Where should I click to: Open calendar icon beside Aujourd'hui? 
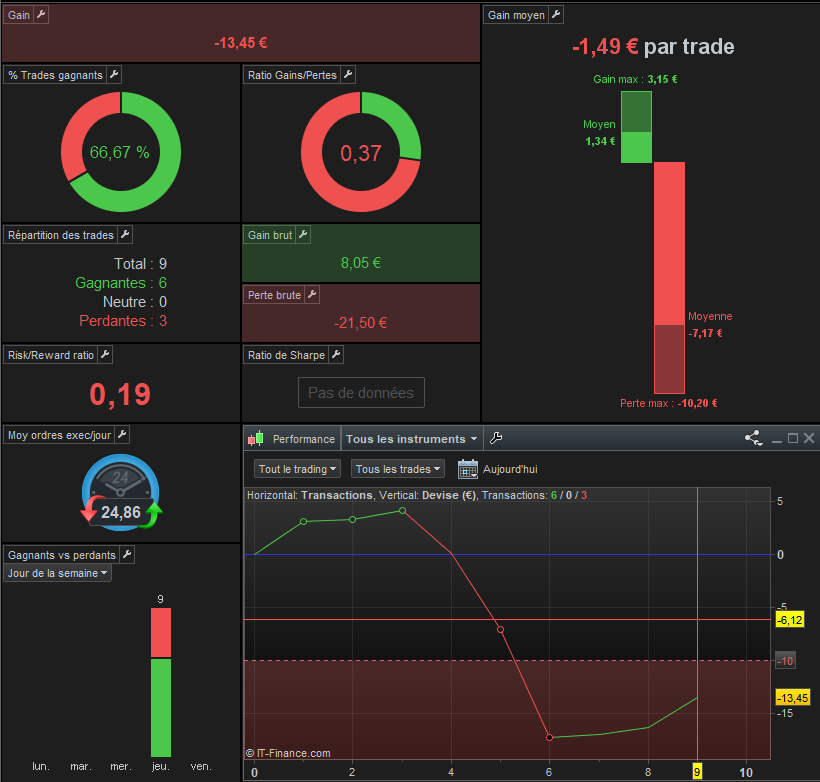(x=468, y=469)
